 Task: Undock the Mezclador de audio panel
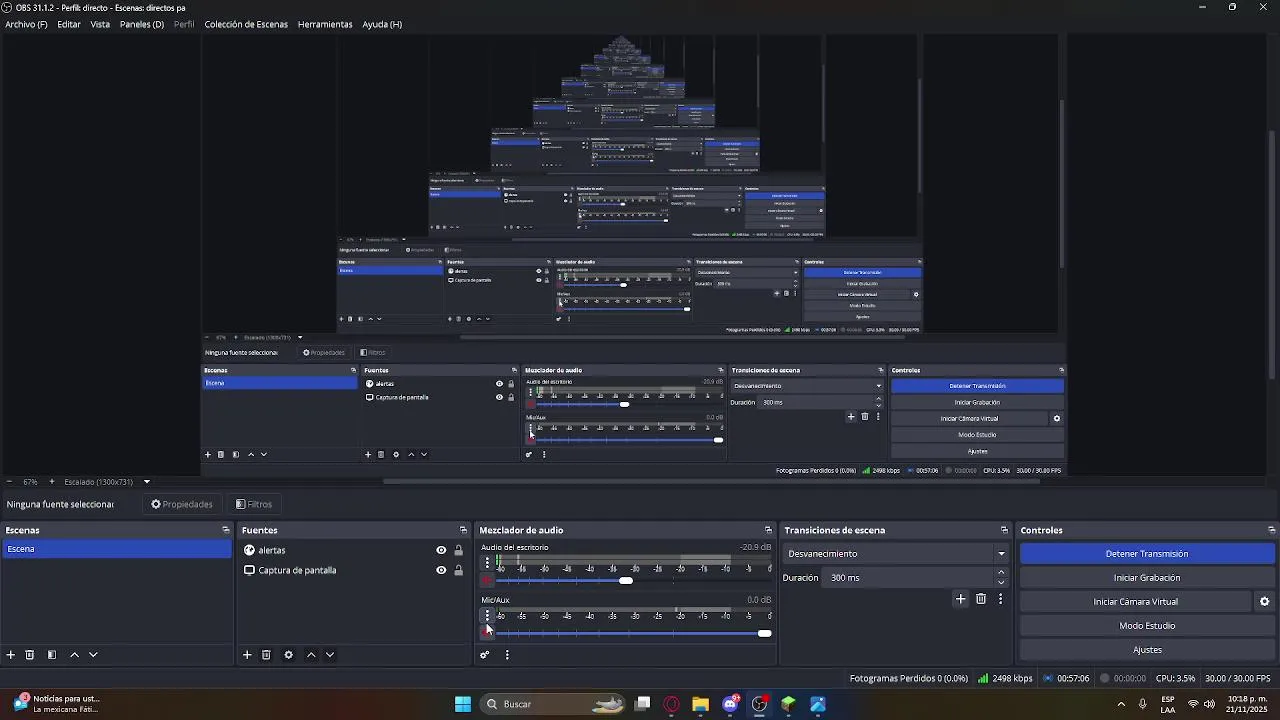[768, 530]
